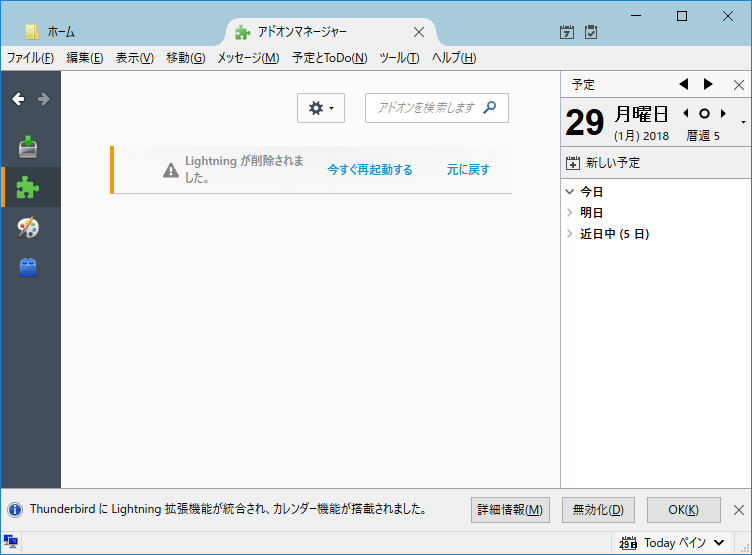Click the large date number 29
The height and width of the screenshot is (555, 752).
584,122
